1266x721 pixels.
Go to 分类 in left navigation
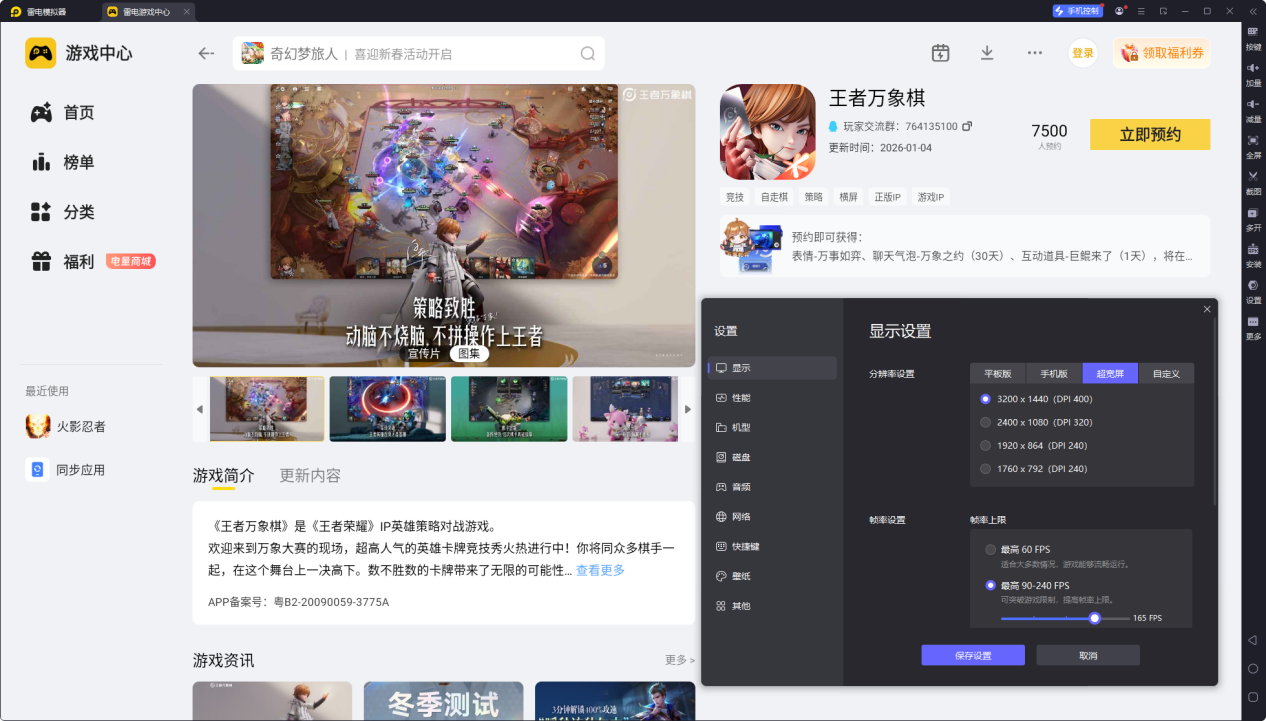(x=62, y=212)
